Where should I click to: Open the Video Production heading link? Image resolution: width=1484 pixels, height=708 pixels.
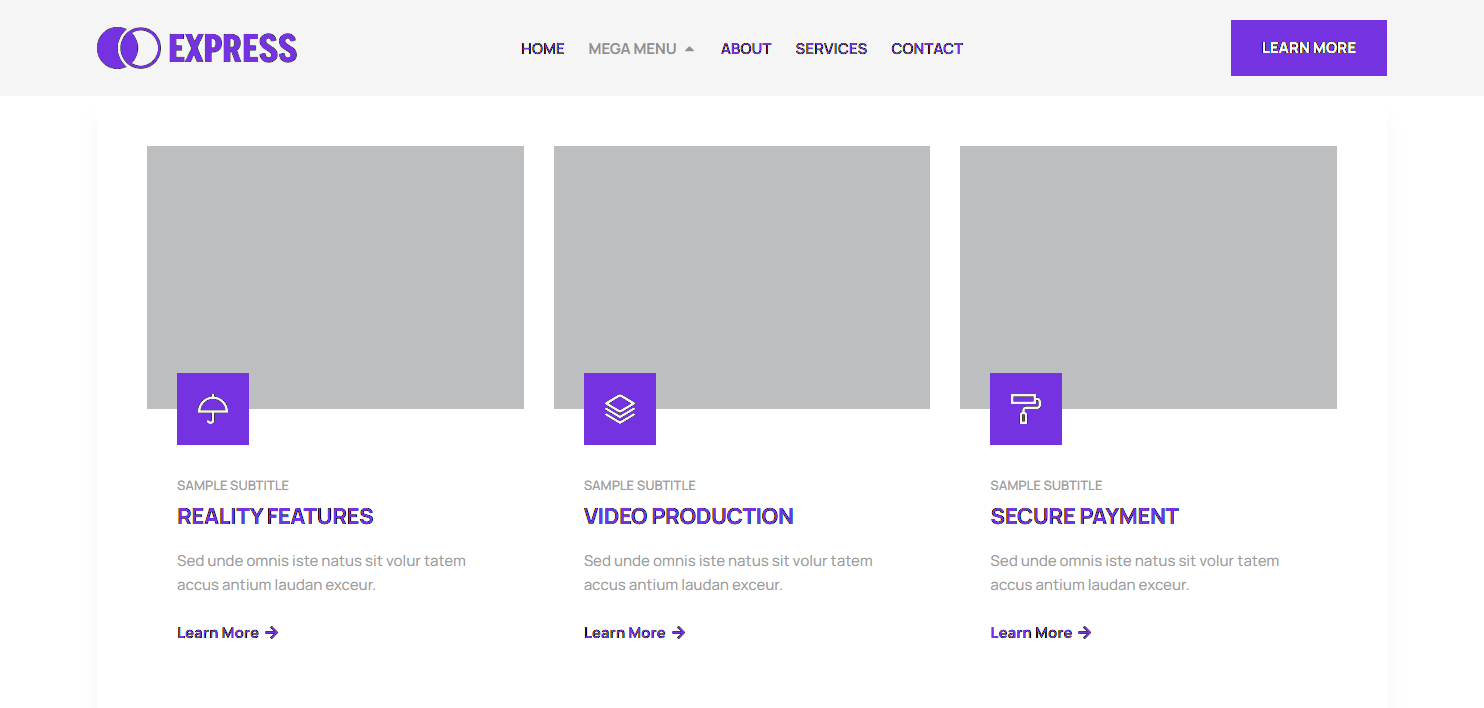[x=688, y=517]
